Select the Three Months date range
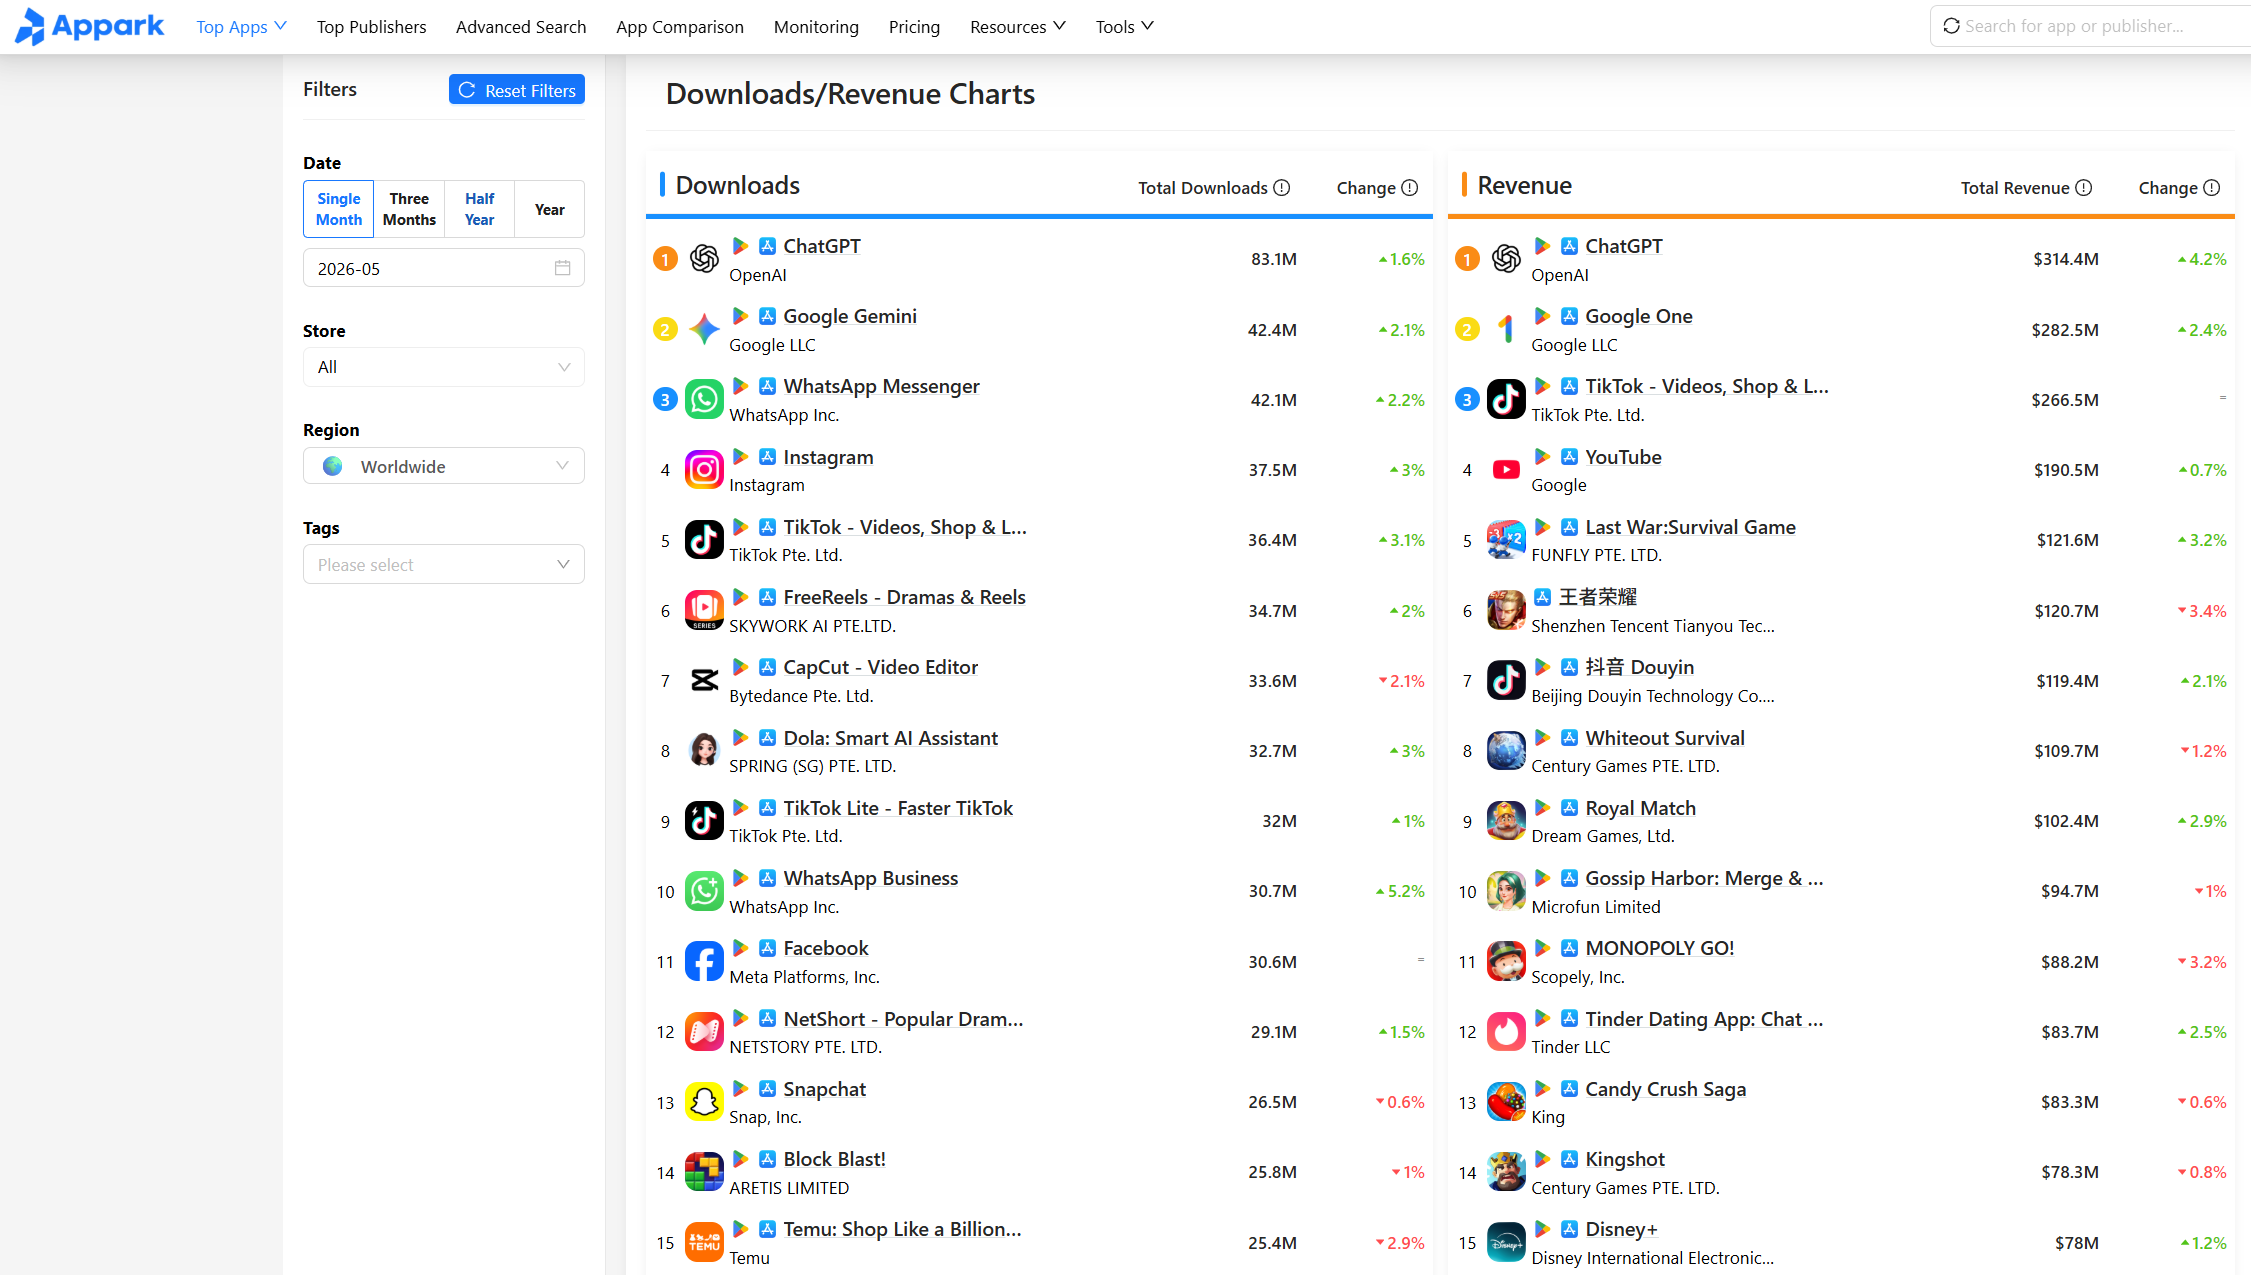Image resolution: width=2251 pixels, height=1276 pixels. (409, 209)
